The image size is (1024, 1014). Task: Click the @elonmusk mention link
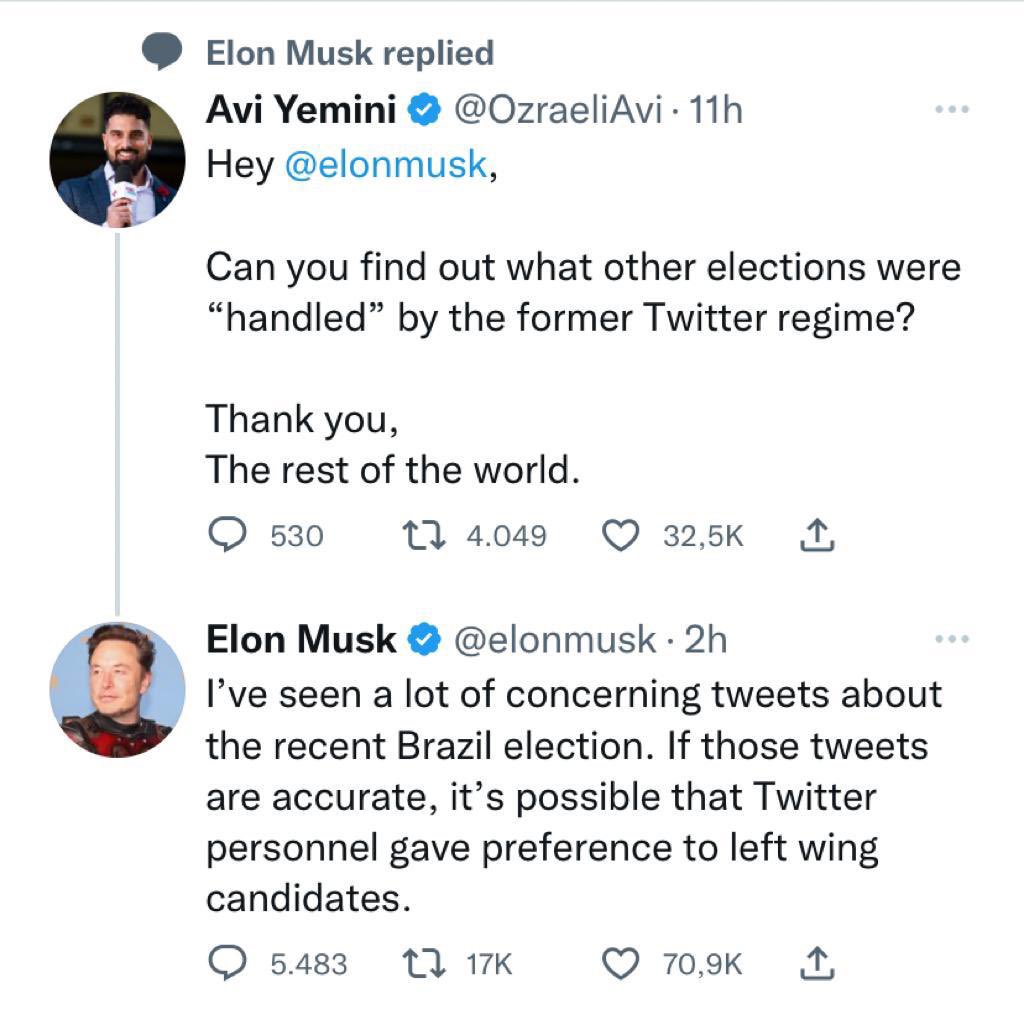tap(386, 164)
